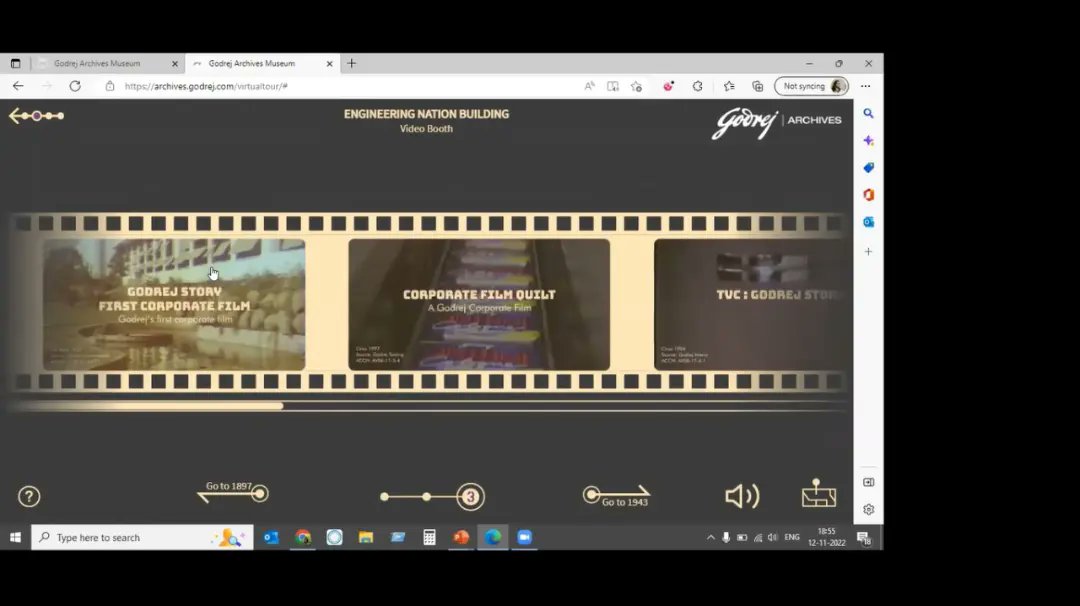The height and width of the screenshot is (606, 1080).
Task: Open Edge sidebar search icon
Action: click(869, 113)
